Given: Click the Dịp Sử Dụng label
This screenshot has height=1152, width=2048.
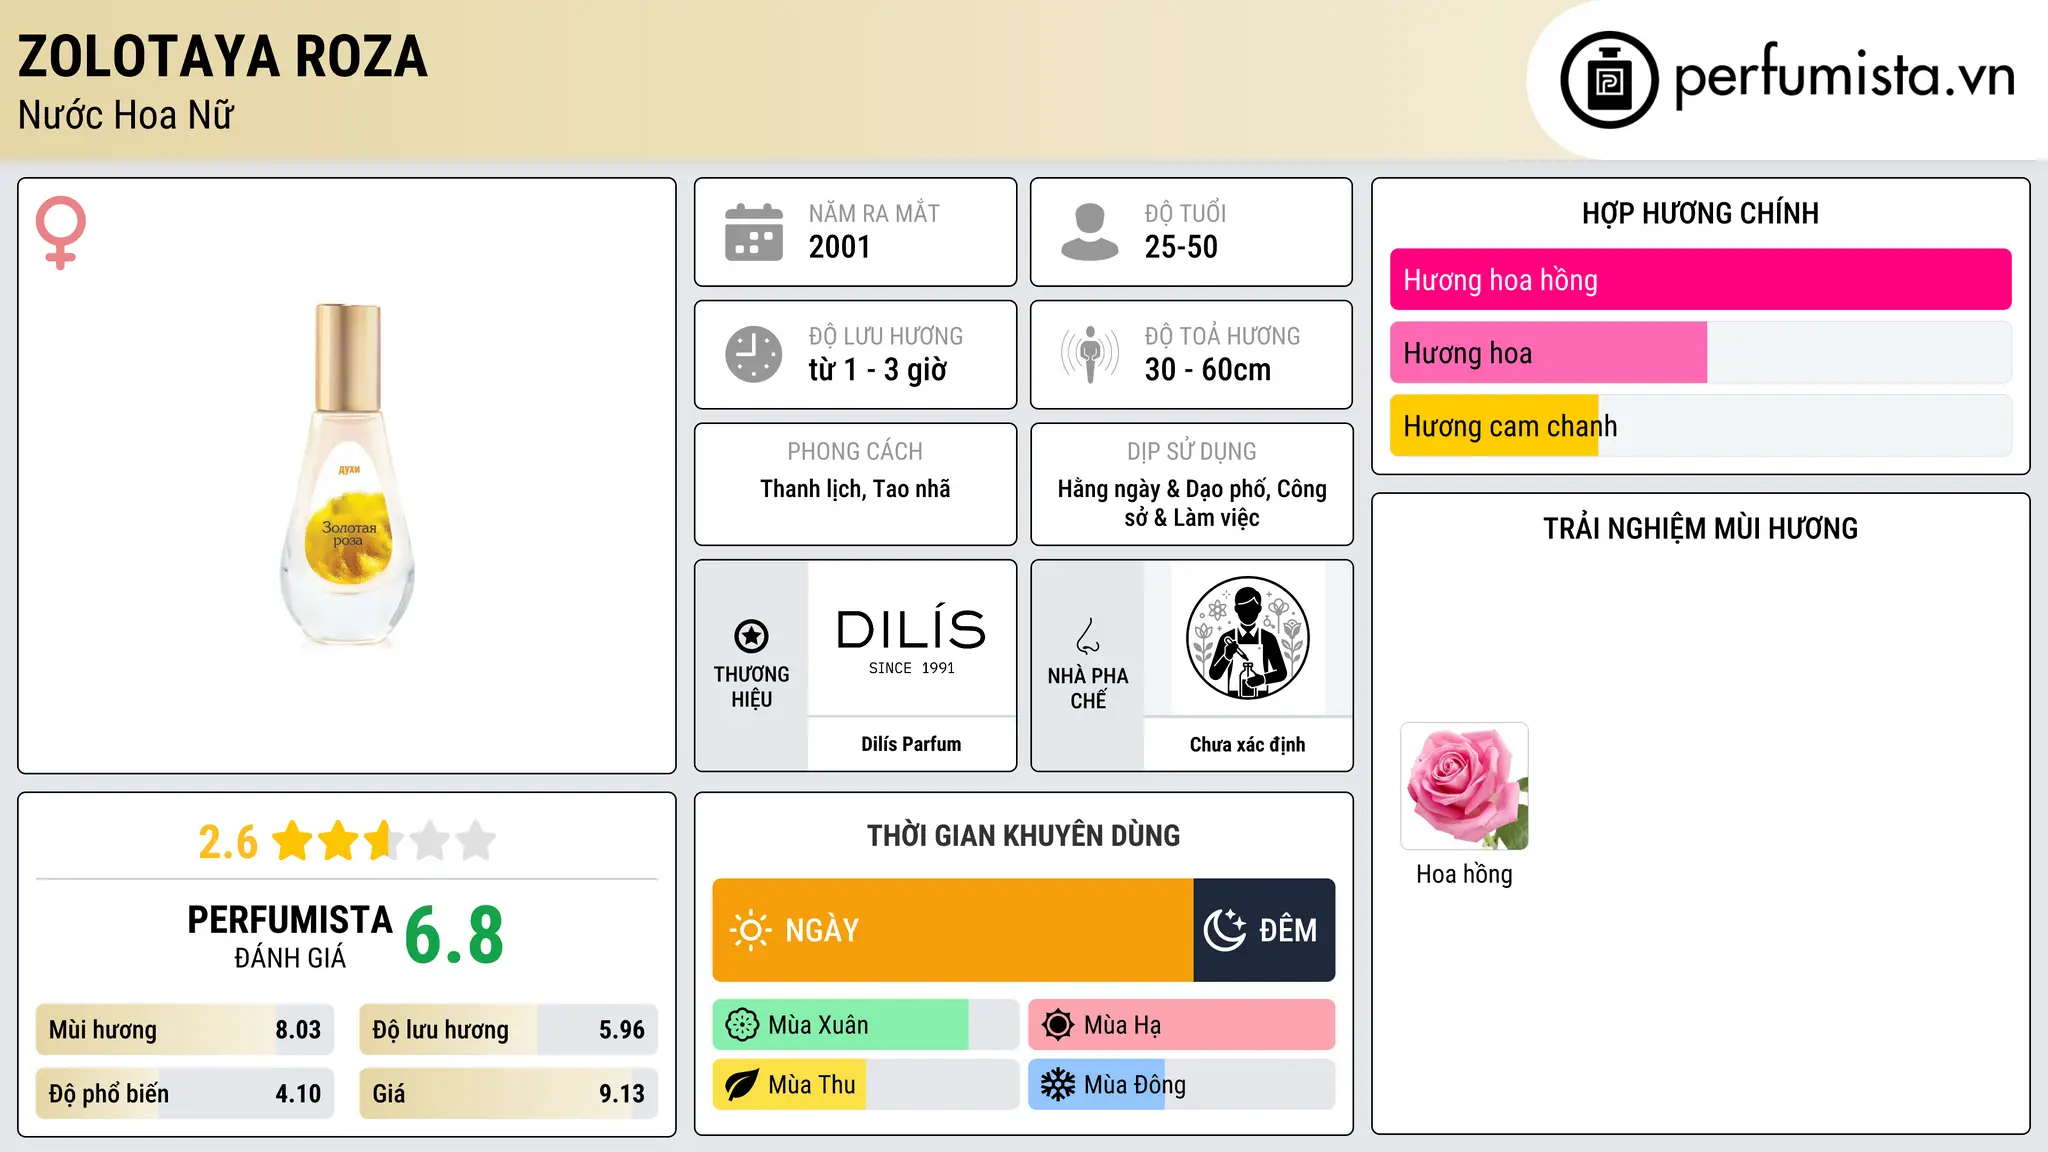Looking at the screenshot, I should [1192, 451].
